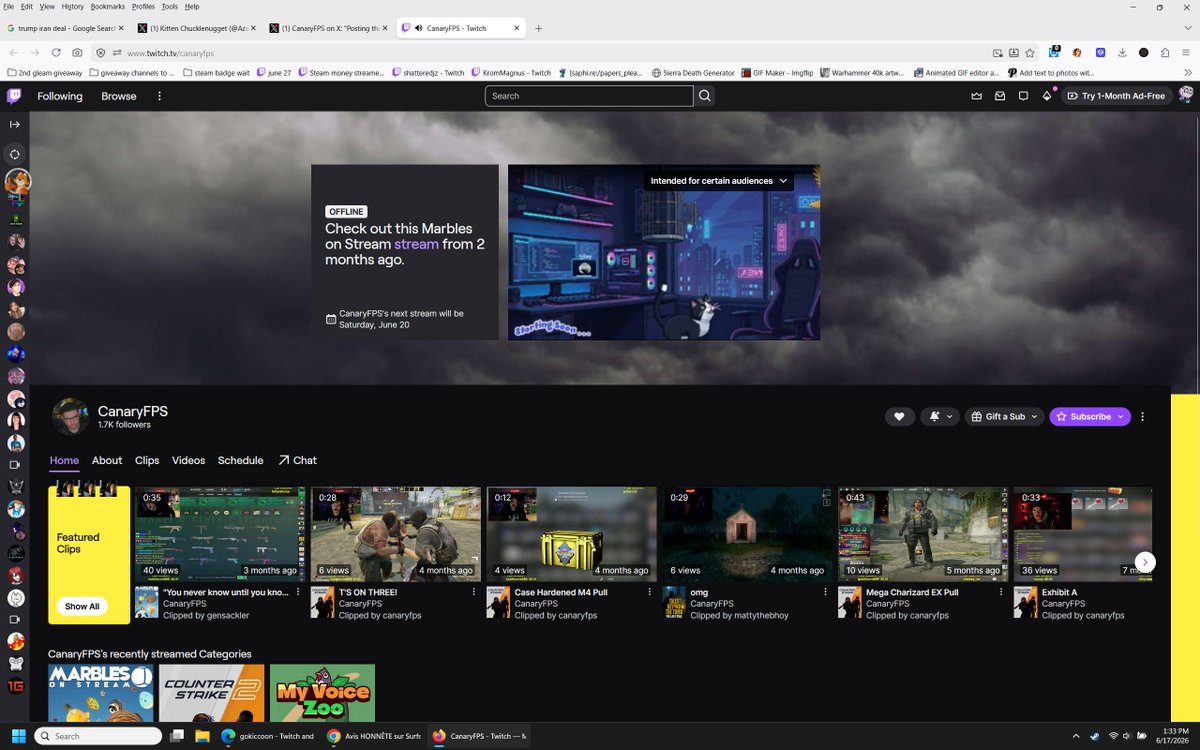Open Firefox History menu

(x=72, y=6)
